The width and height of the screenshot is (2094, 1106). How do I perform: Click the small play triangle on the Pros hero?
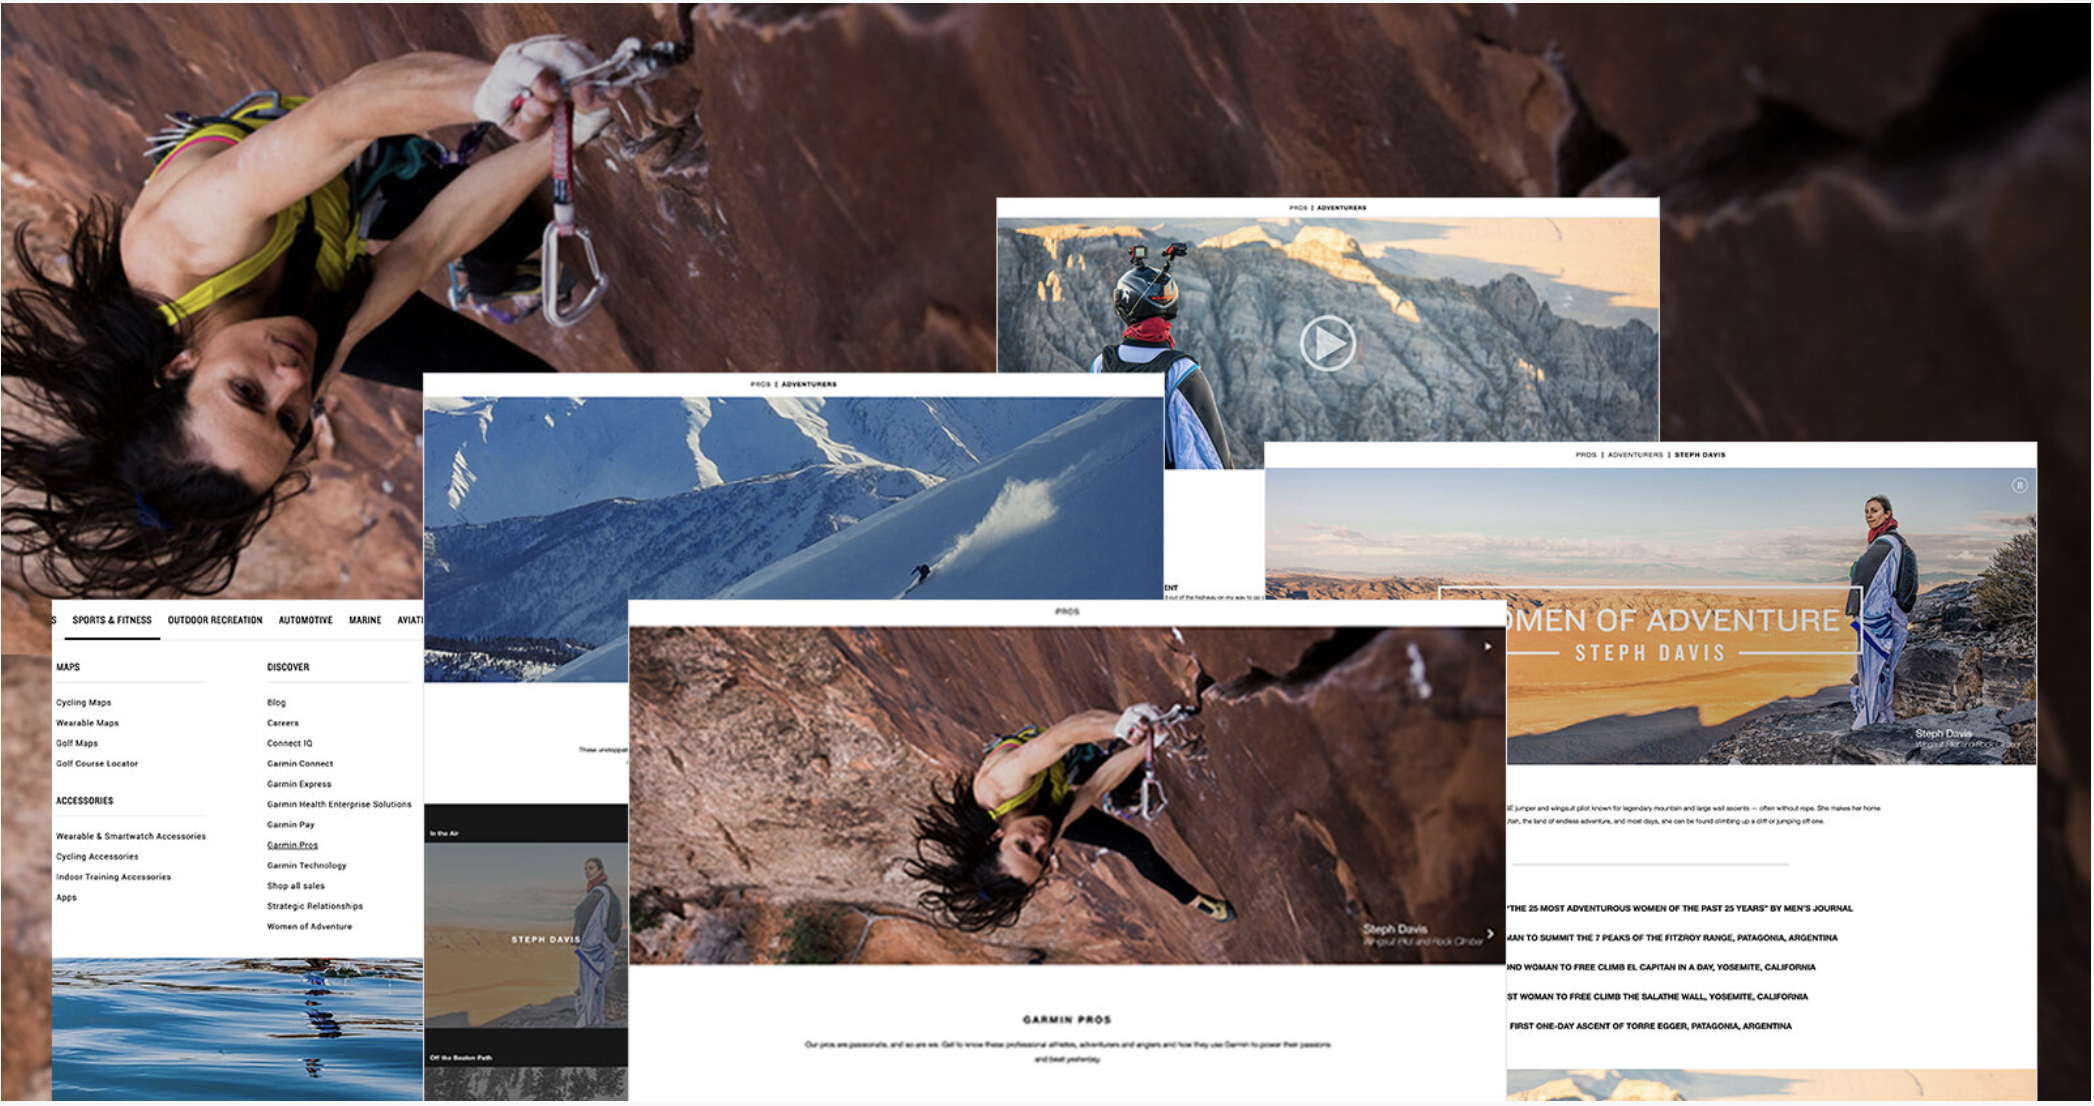1487,646
